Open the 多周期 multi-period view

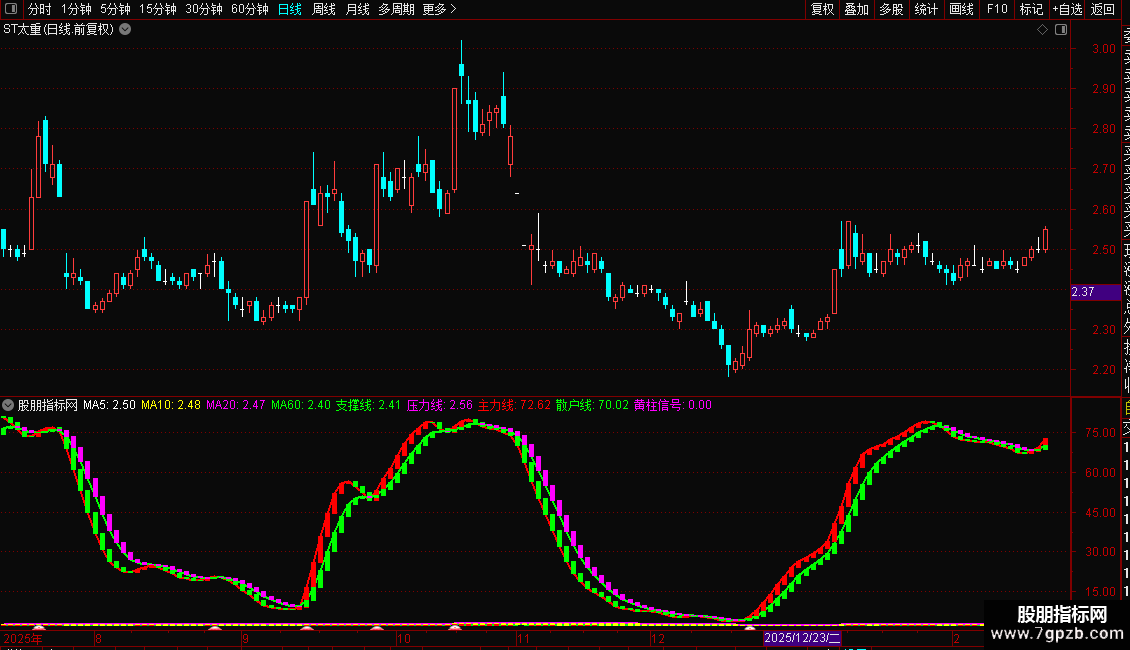tap(396, 9)
